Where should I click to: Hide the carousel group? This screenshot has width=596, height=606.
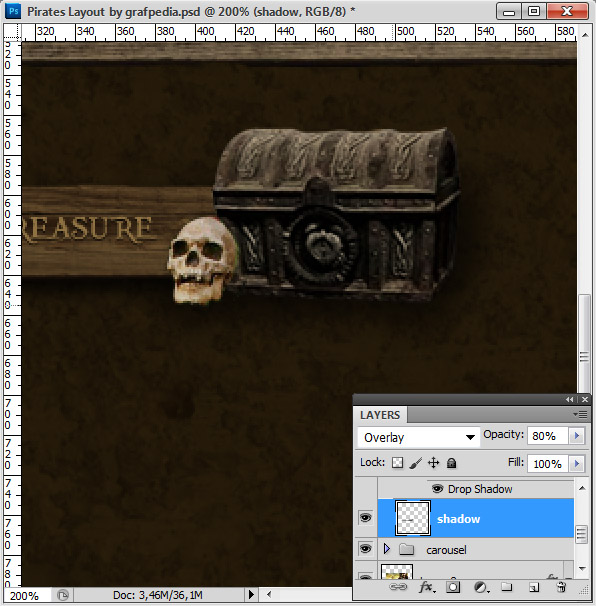click(x=366, y=549)
